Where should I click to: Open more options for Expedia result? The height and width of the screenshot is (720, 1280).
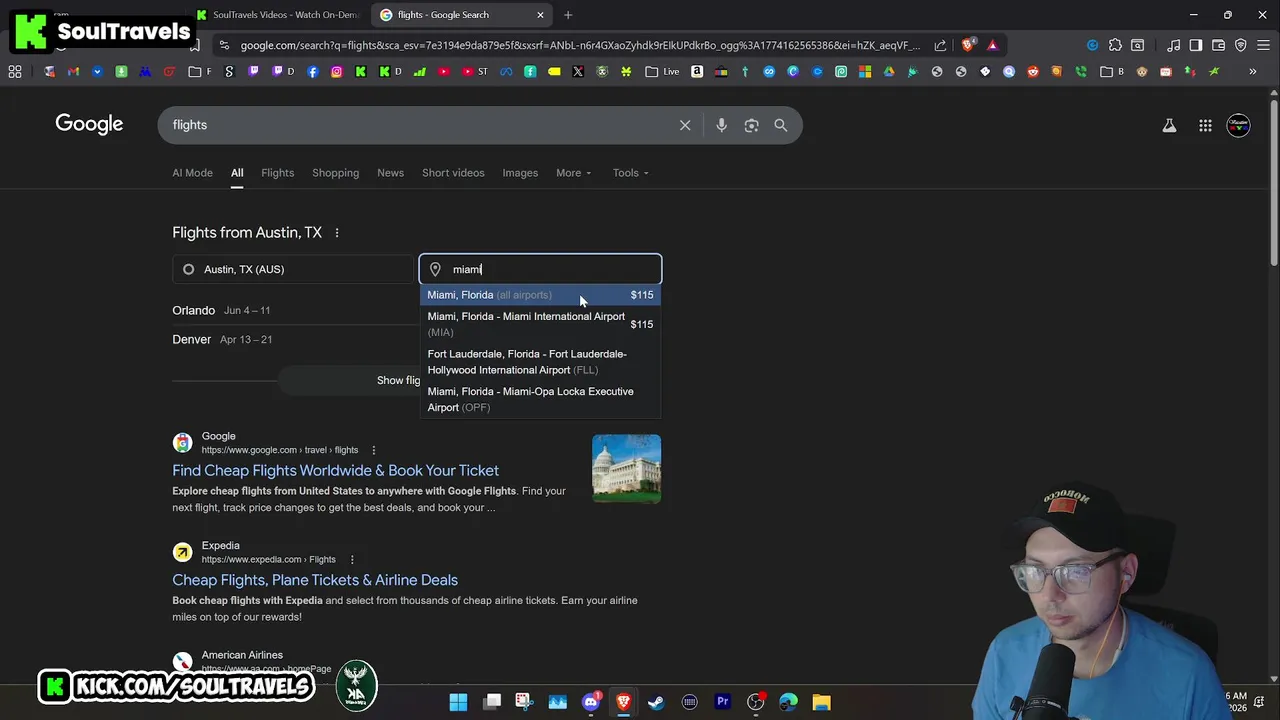click(x=352, y=559)
